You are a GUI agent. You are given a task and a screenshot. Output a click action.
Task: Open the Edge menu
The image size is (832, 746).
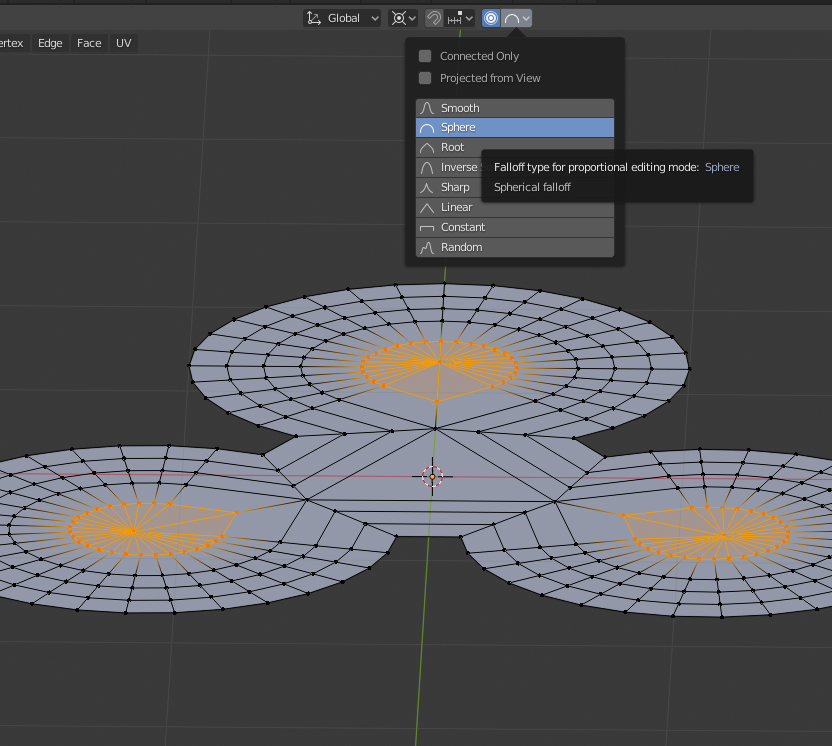50,43
